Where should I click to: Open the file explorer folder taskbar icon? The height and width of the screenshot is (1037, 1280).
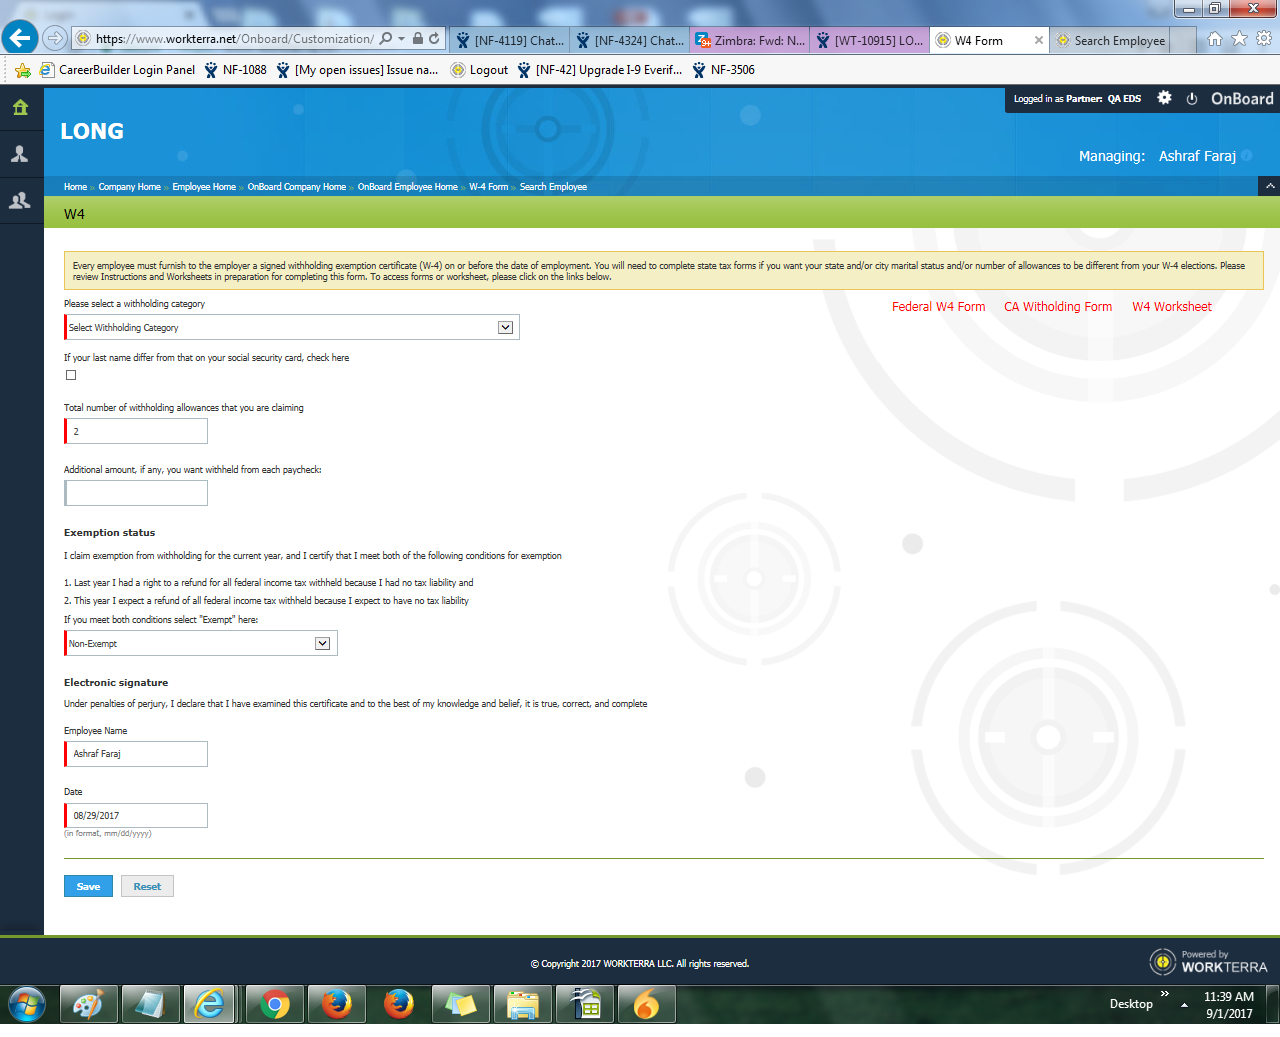(522, 1004)
